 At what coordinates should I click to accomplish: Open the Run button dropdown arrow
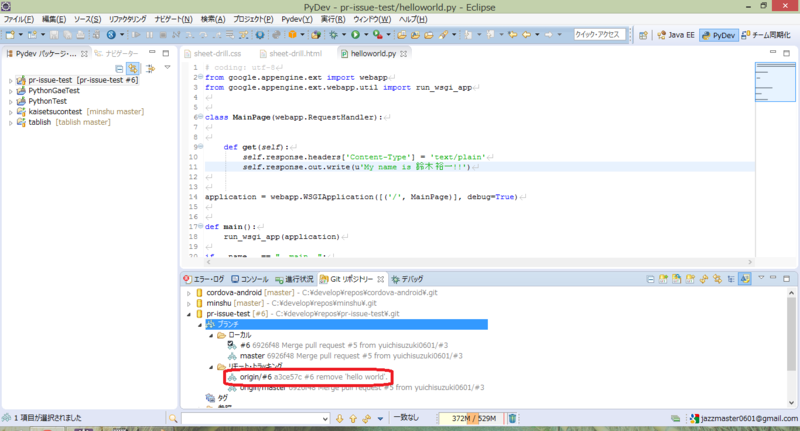366,35
